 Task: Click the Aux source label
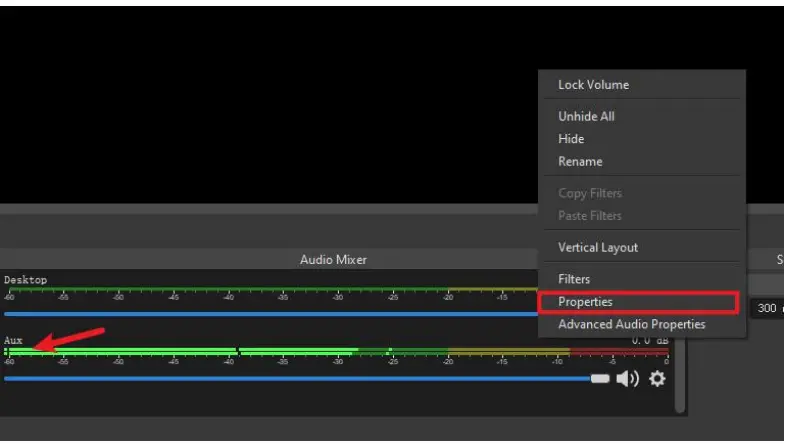13,341
